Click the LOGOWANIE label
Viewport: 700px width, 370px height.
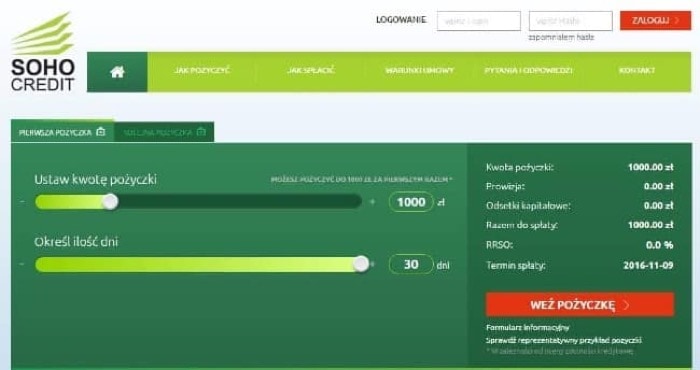401,20
